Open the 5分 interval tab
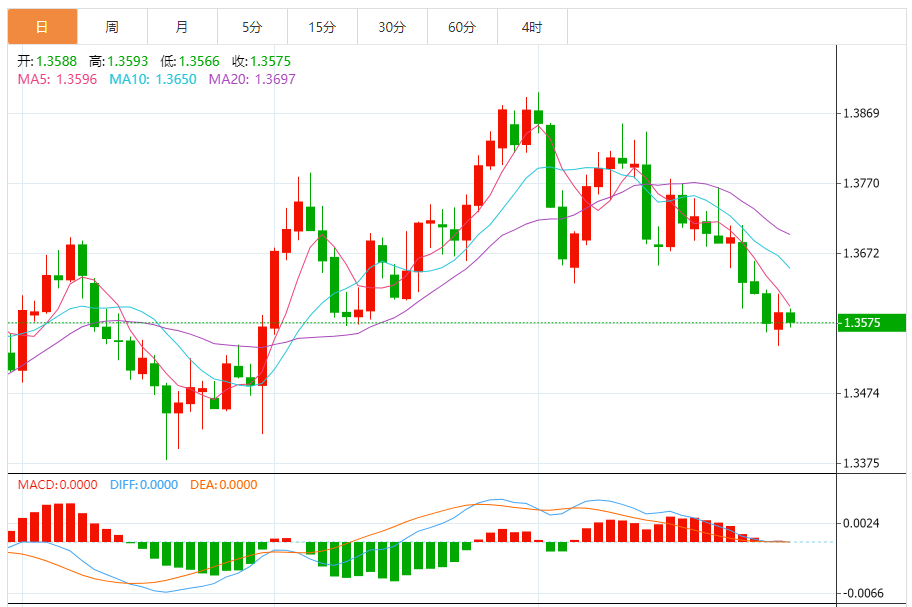Image resolution: width=912 pixels, height=607 pixels. (x=252, y=27)
